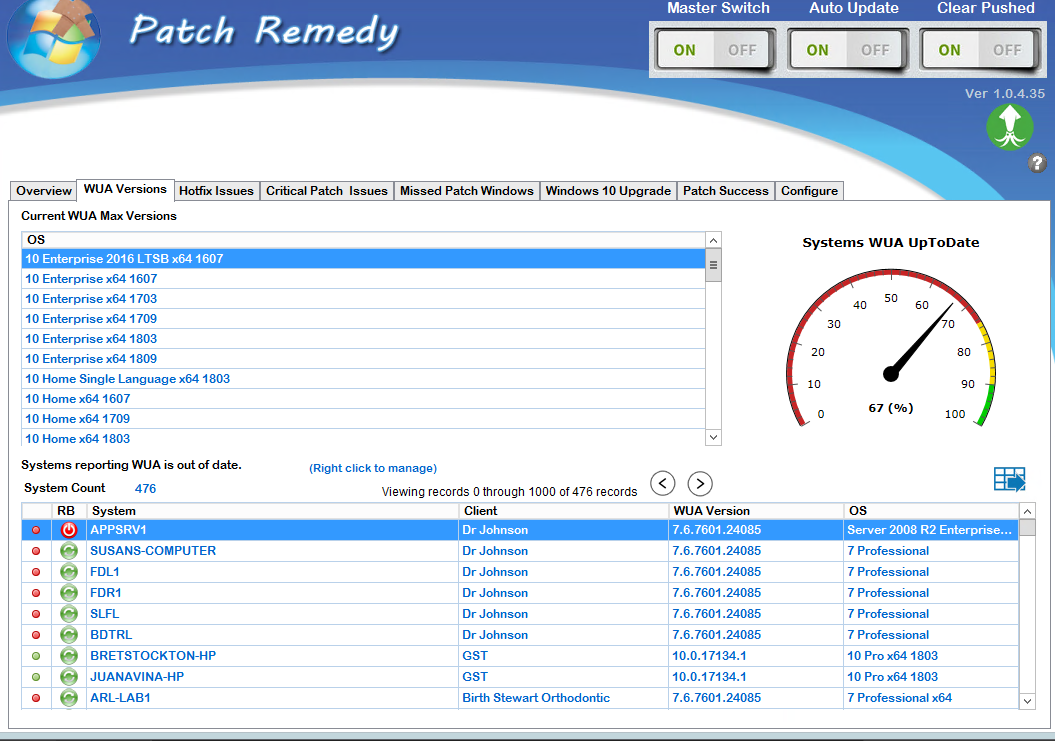Click the green squid update icon
This screenshot has height=741, width=1055.
click(x=1009, y=127)
